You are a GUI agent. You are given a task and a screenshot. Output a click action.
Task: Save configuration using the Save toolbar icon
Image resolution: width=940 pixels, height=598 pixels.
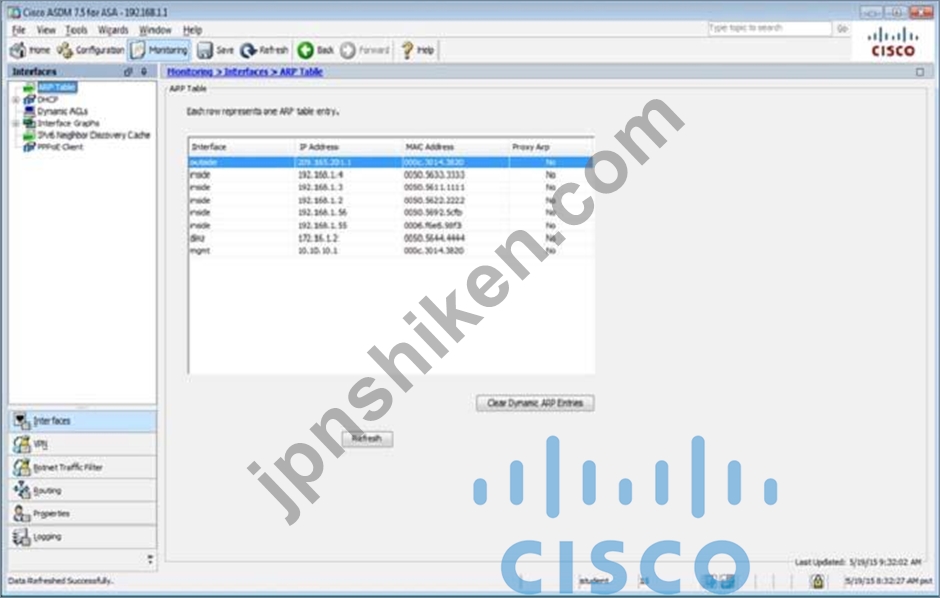click(215, 50)
